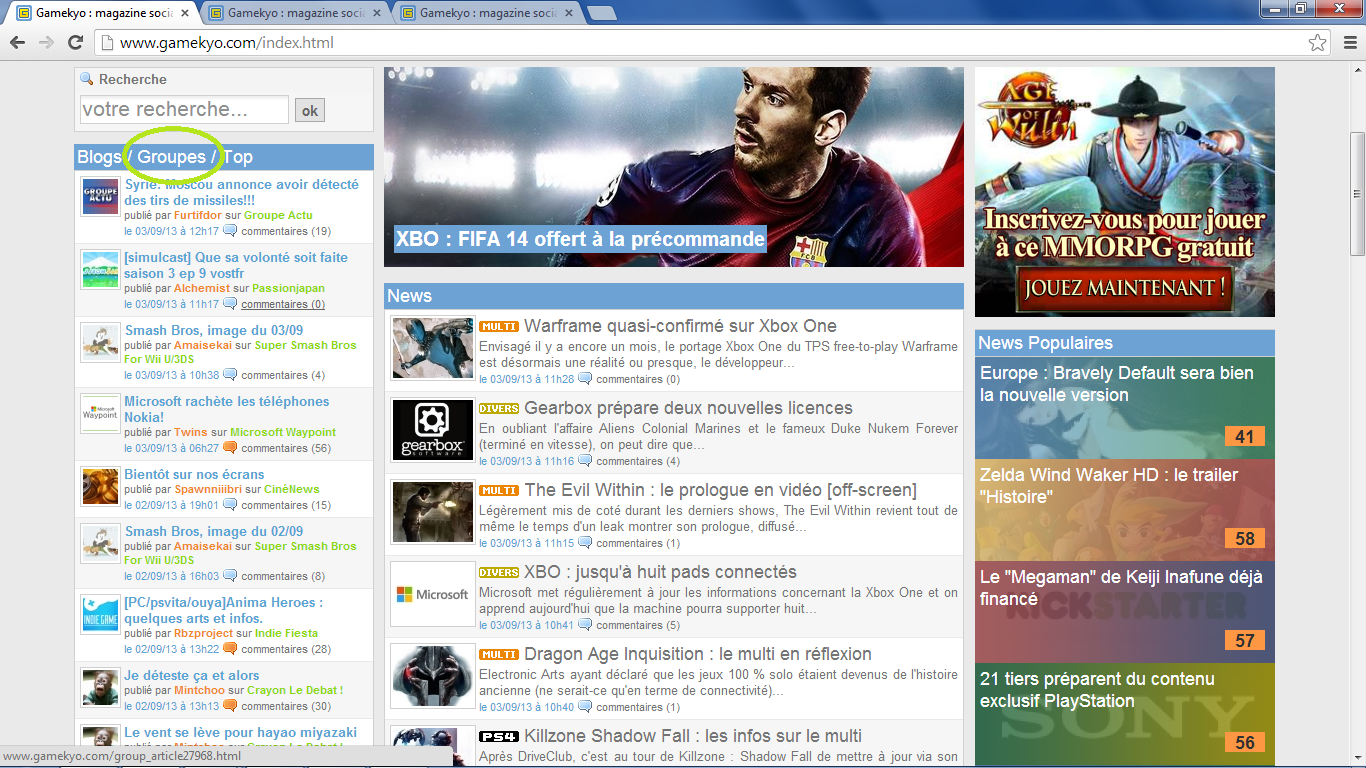
Task: Open Smash Bros image du 03/09 post
Action: 214,330
